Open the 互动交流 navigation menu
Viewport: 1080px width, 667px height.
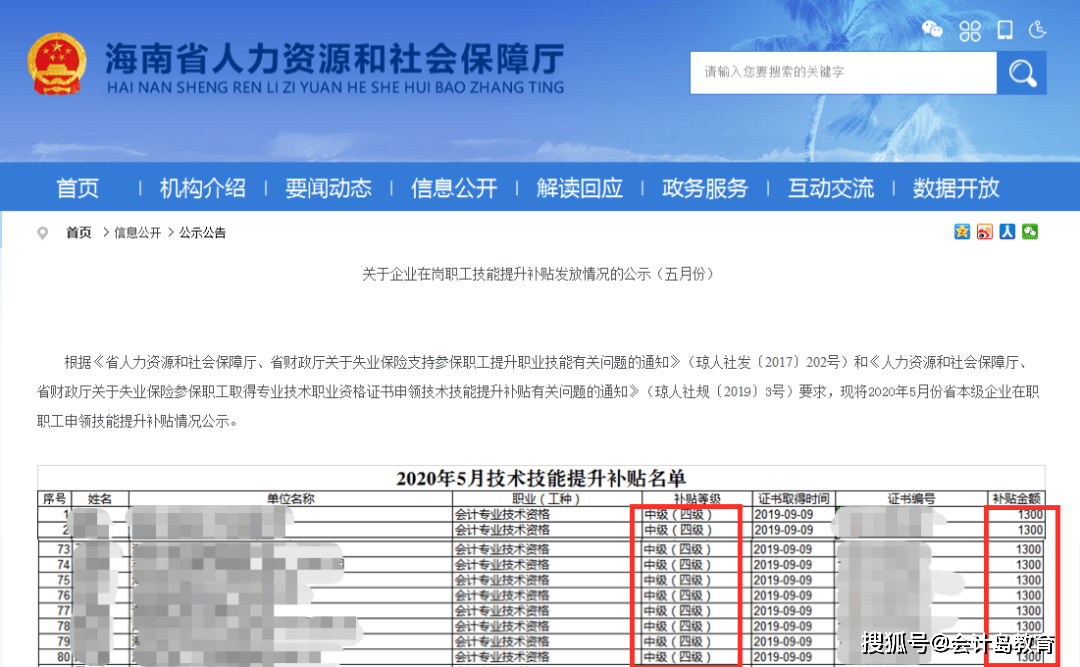click(831, 187)
